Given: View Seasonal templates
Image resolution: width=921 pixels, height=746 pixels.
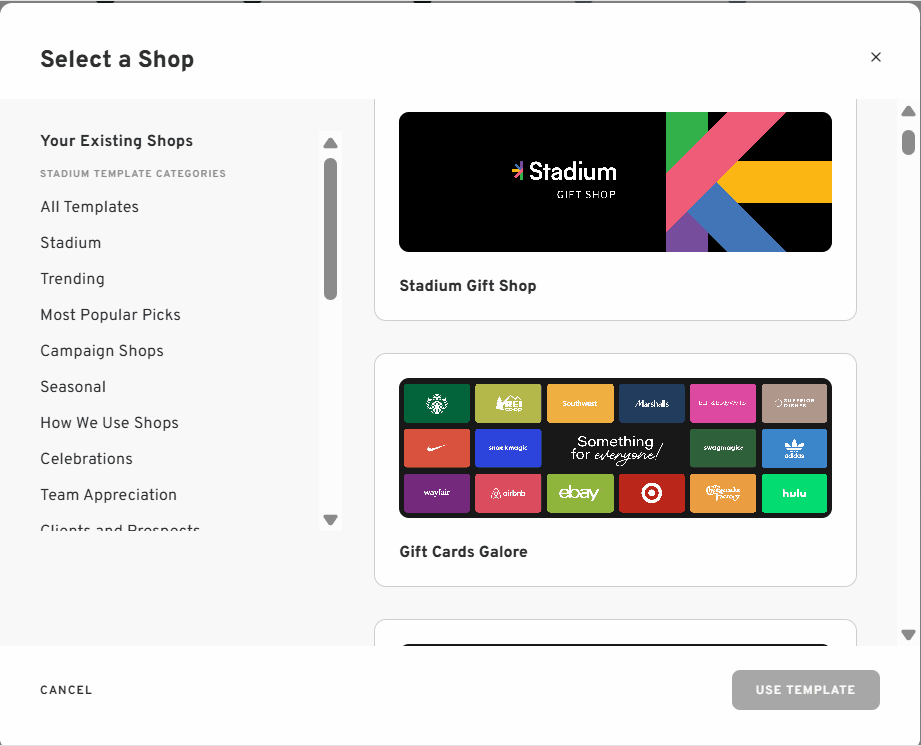Looking at the screenshot, I should [73, 387].
